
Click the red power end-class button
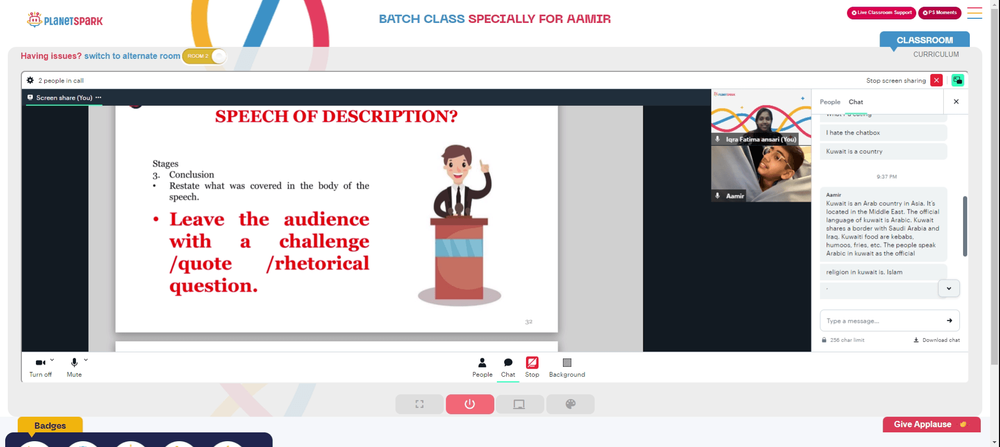pos(469,404)
